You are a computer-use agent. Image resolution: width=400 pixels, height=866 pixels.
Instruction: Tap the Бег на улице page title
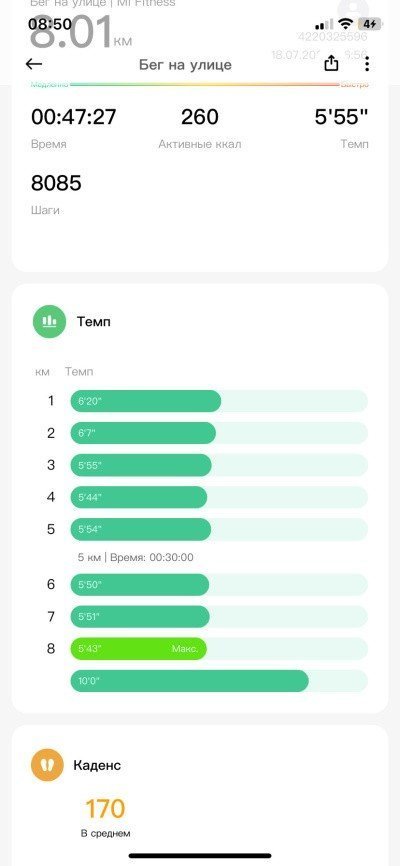(x=185, y=65)
